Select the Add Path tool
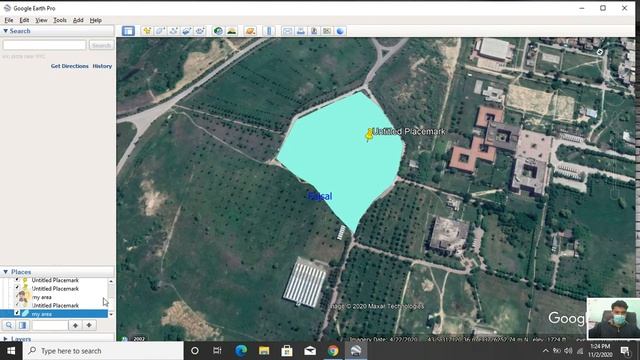640x360 pixels. [173, 31]
